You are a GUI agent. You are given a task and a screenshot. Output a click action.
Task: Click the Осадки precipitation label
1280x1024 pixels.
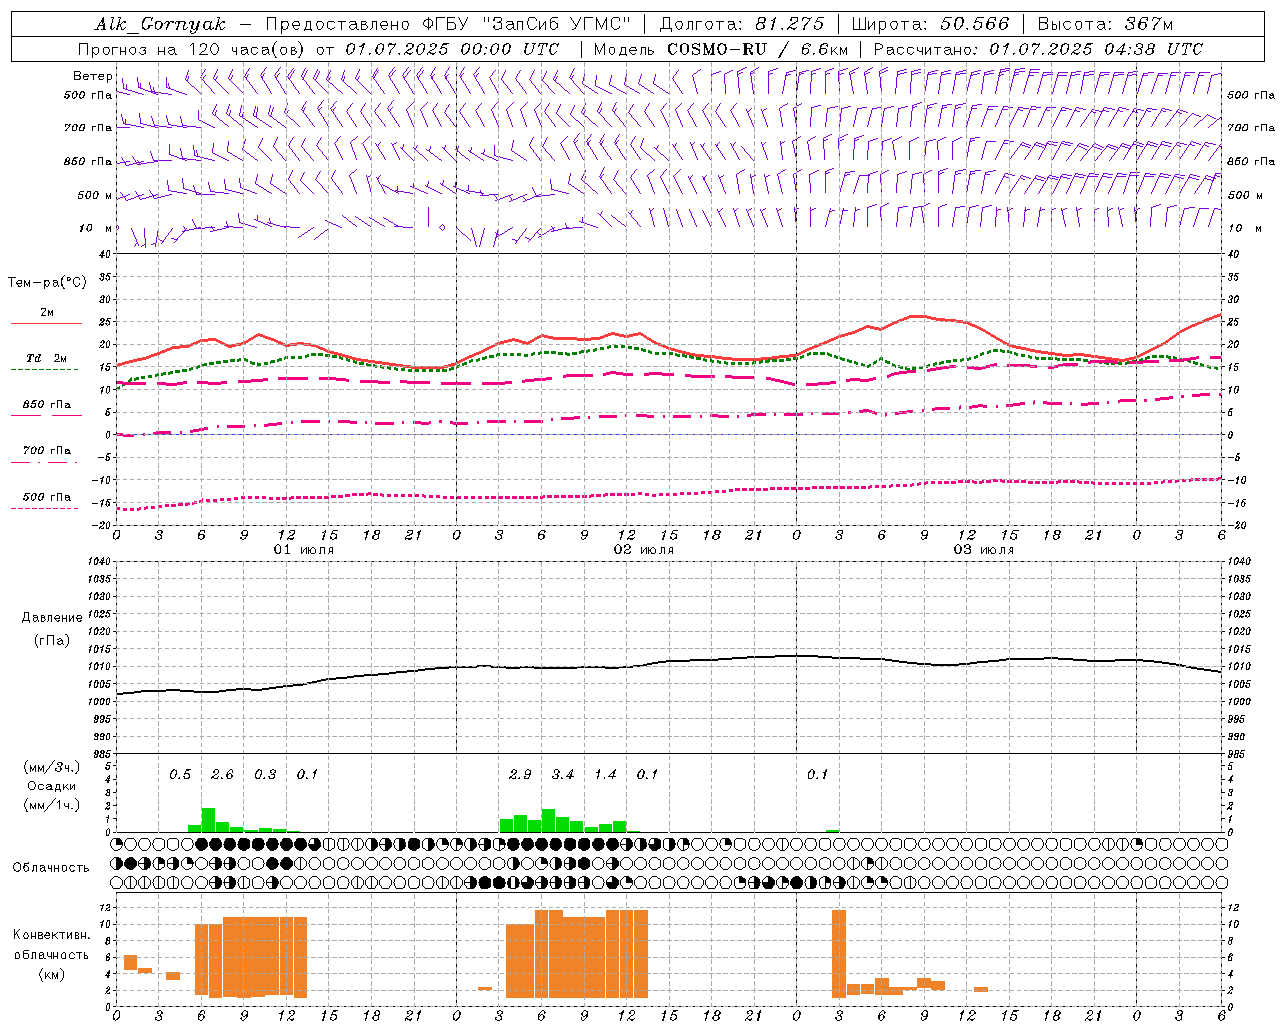pyautogui.click(x=51, y=786)
